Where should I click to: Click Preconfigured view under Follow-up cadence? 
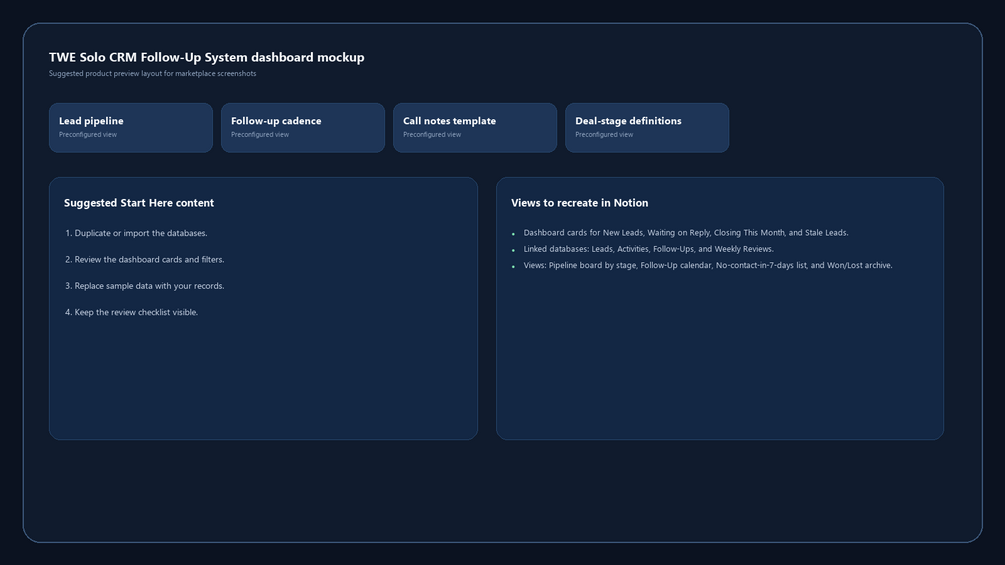260,135
